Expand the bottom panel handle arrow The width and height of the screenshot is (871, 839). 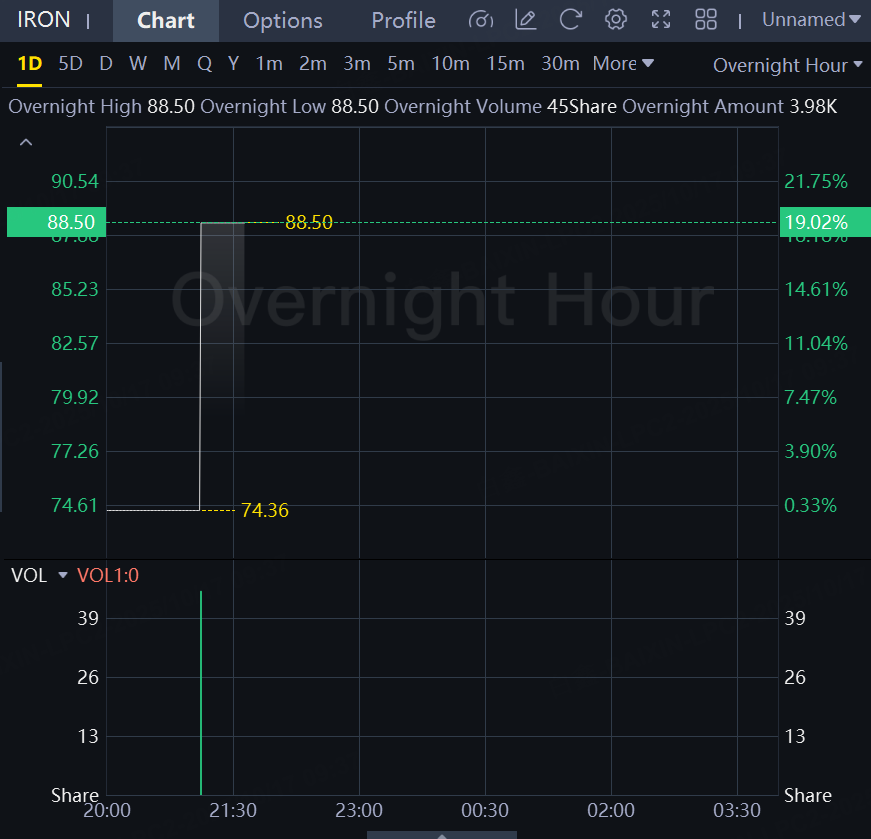[441, 834]
